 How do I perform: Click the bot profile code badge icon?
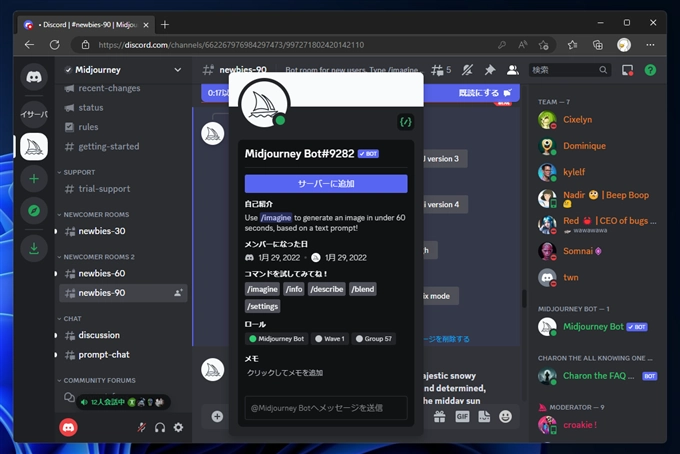(x=405, y=122)
